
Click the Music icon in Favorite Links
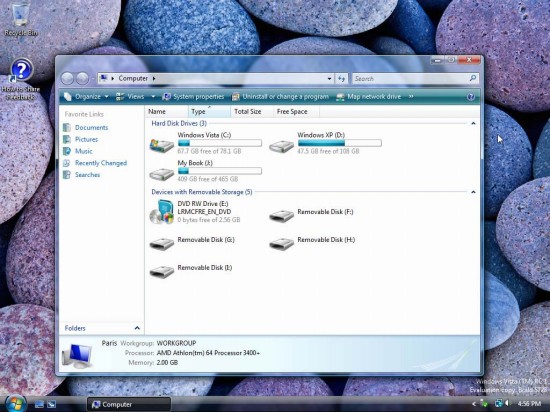point(67,151)
